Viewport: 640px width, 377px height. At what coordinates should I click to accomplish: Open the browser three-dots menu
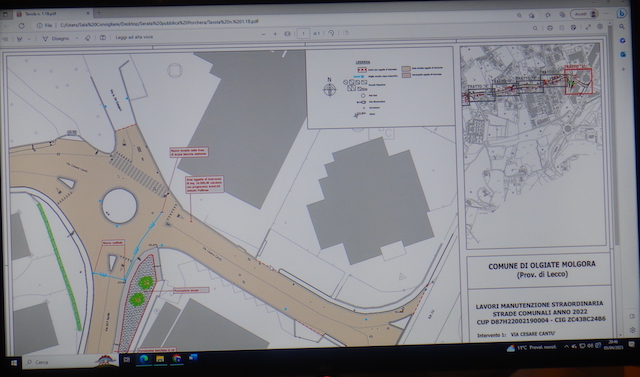(607, 14)
